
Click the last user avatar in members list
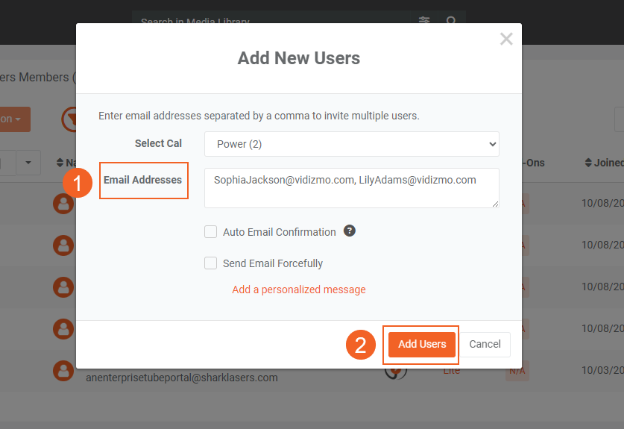63,369
